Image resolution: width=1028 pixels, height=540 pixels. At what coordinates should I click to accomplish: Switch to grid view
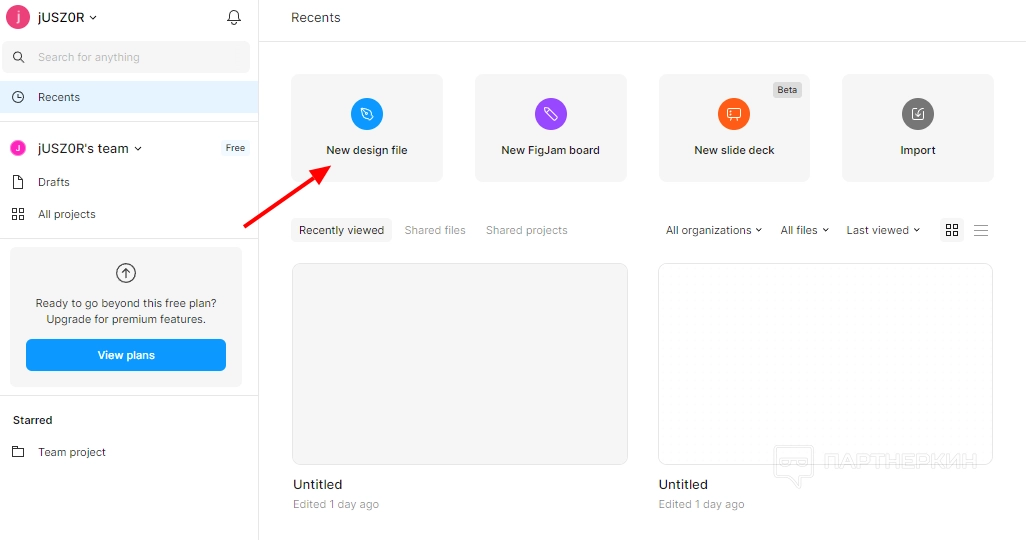(x=952, y=230)
